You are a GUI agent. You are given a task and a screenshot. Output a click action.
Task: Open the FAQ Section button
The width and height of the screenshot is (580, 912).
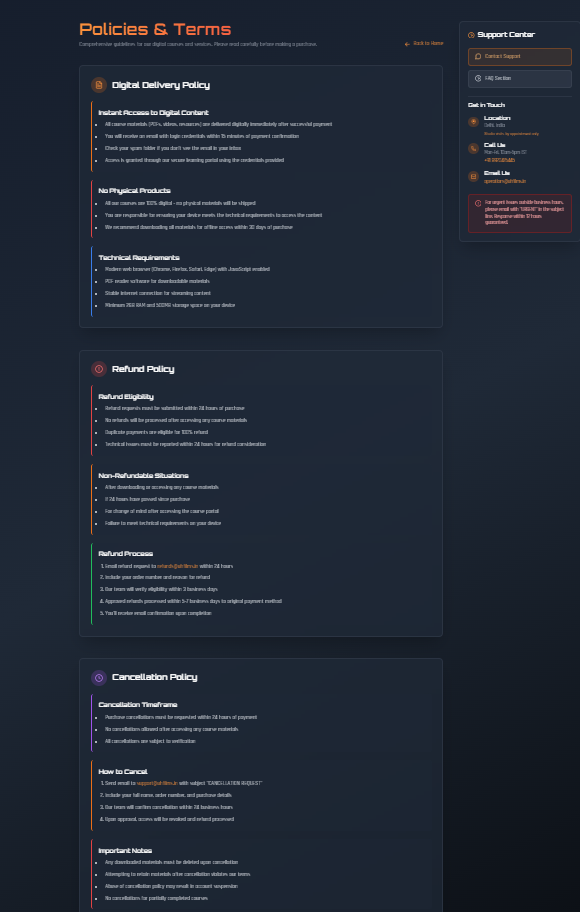click(519, 79)
